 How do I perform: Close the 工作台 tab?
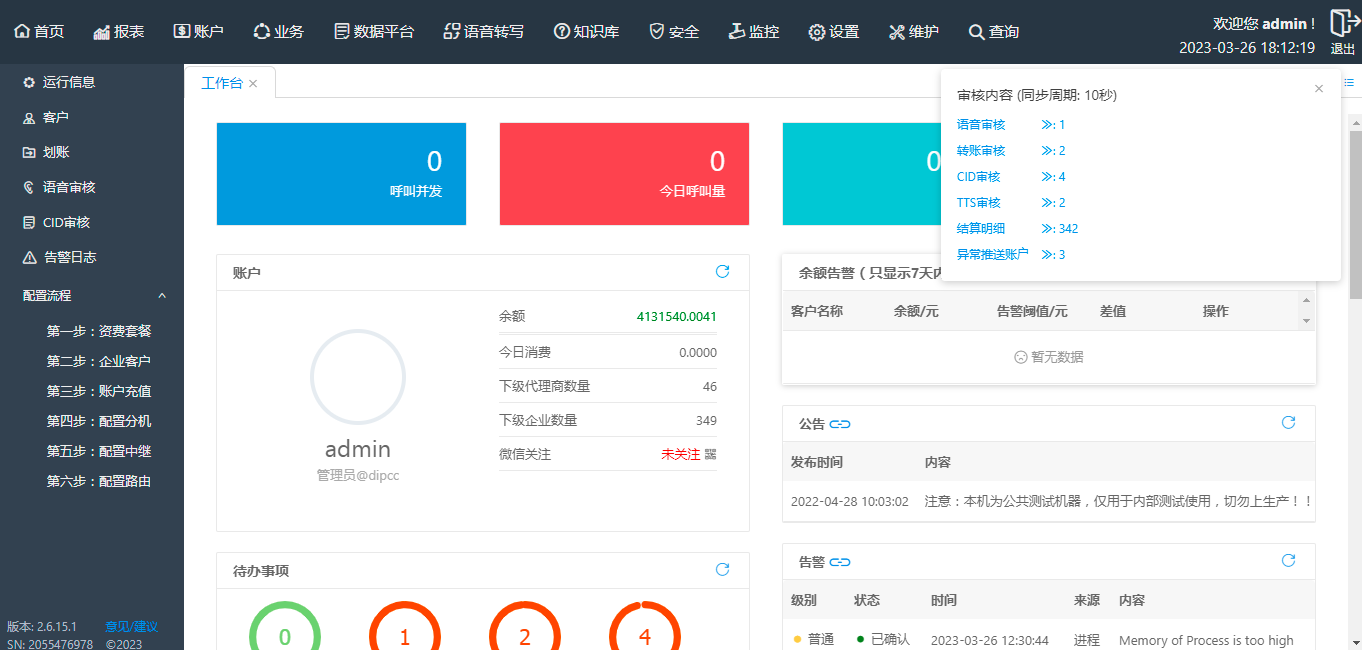point(253,84)
